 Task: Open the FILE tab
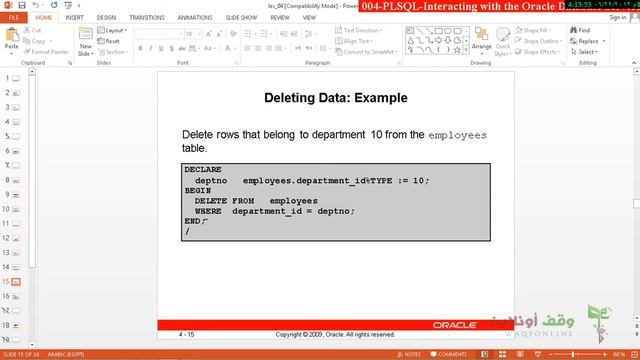13,18
